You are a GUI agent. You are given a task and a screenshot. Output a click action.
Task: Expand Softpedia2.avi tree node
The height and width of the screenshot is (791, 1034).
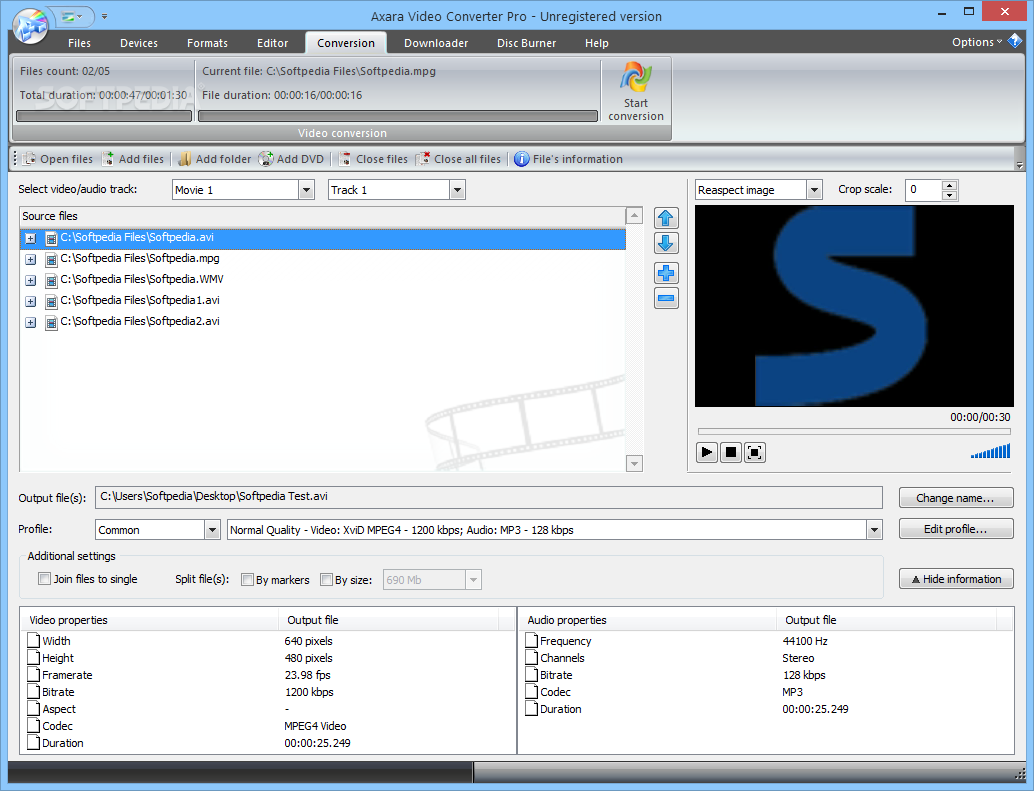tap(30, 323)
